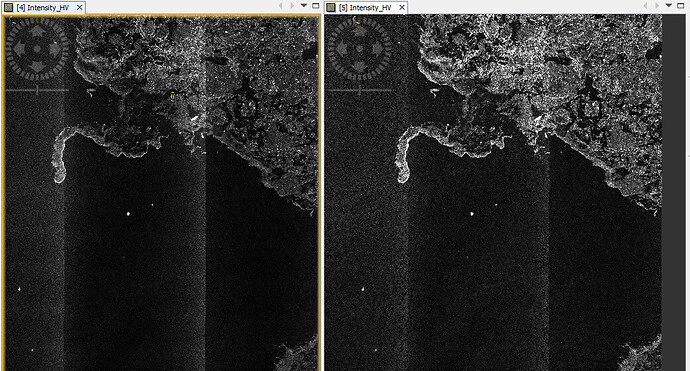Open document list dropdown for left tab group
690x371 pixels.
point(304,6)
